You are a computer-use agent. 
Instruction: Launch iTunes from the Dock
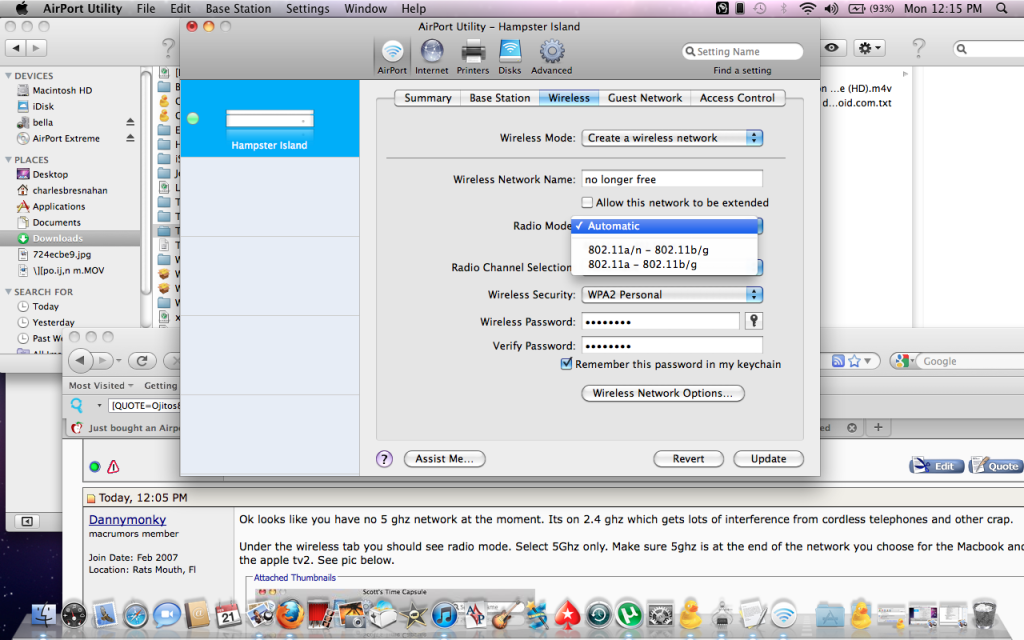444,615
